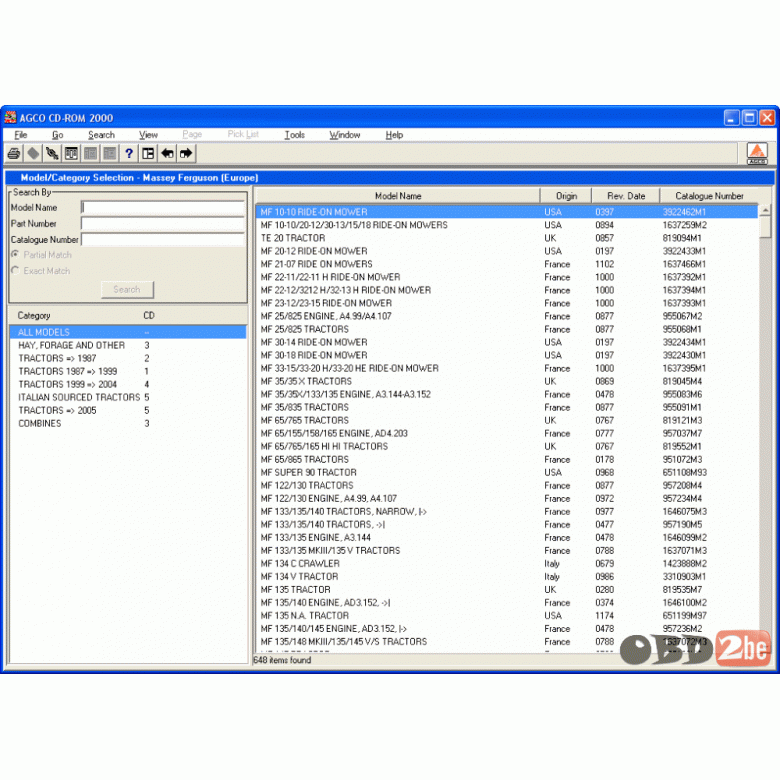Select MF 65/765 TRACTORS row
This screenshot has width=780, height=780.
click(506, 420)
